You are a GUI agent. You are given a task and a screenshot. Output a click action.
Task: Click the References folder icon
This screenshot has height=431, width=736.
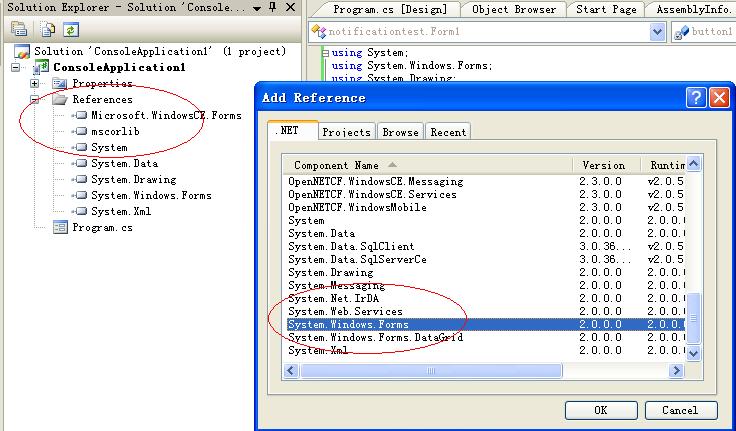[60, 100]
